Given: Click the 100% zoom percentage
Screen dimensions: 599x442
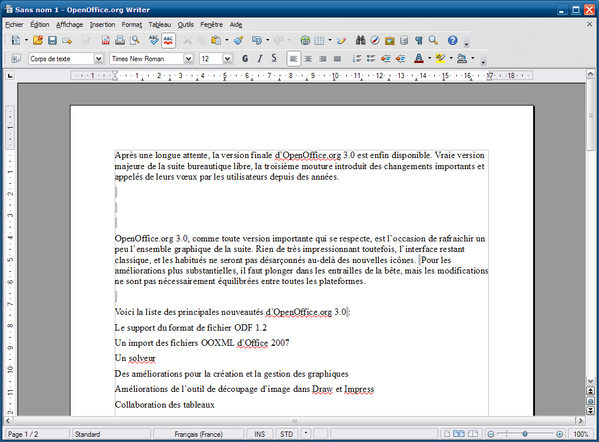Looking at the screenshot, I should click(581, 434).
